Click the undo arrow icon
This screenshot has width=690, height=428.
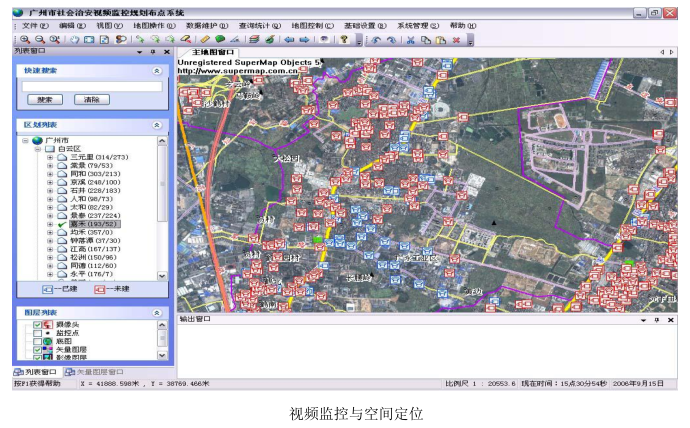click(x=376, y=40)
